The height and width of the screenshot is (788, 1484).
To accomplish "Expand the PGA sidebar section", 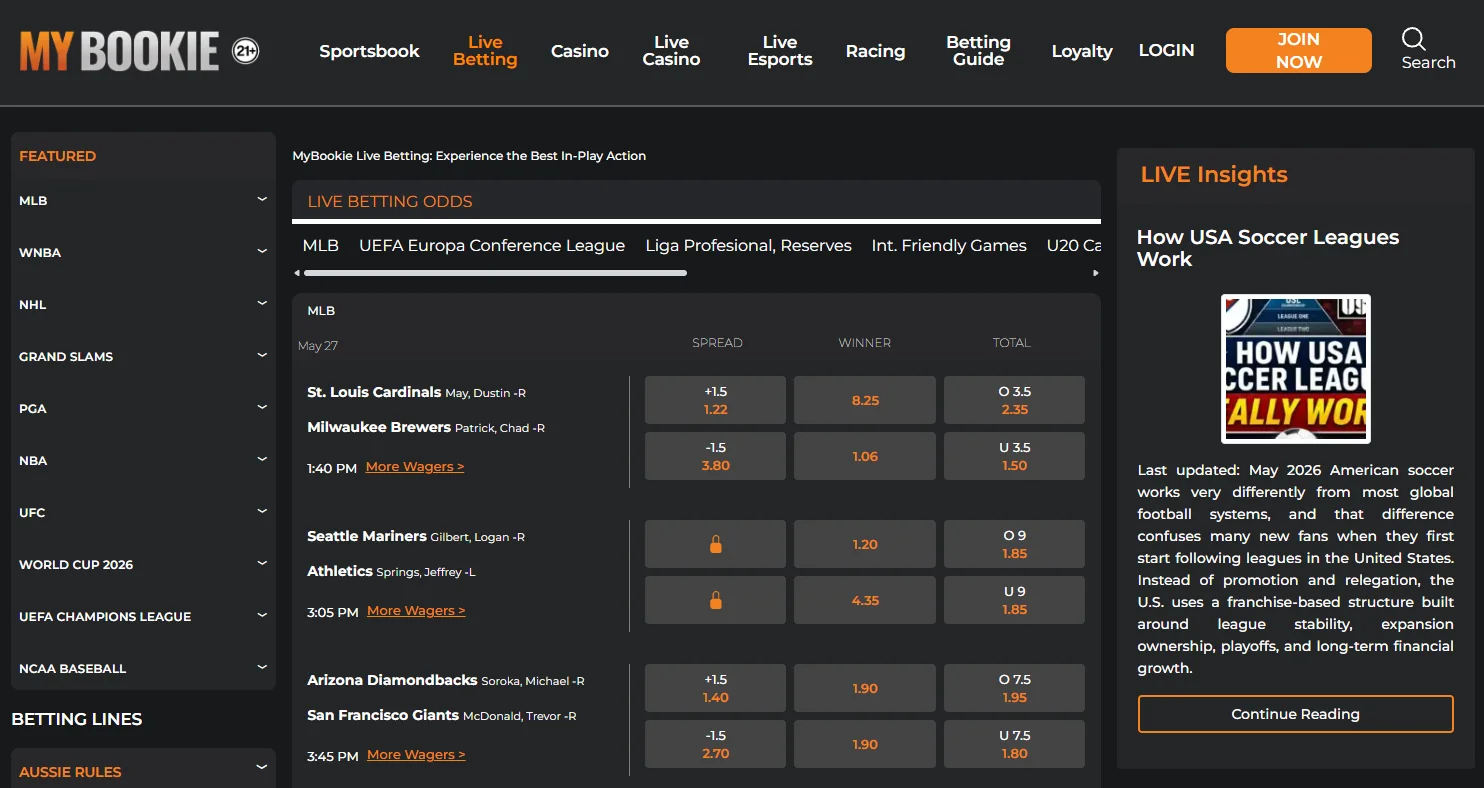I will pos(143,408).
